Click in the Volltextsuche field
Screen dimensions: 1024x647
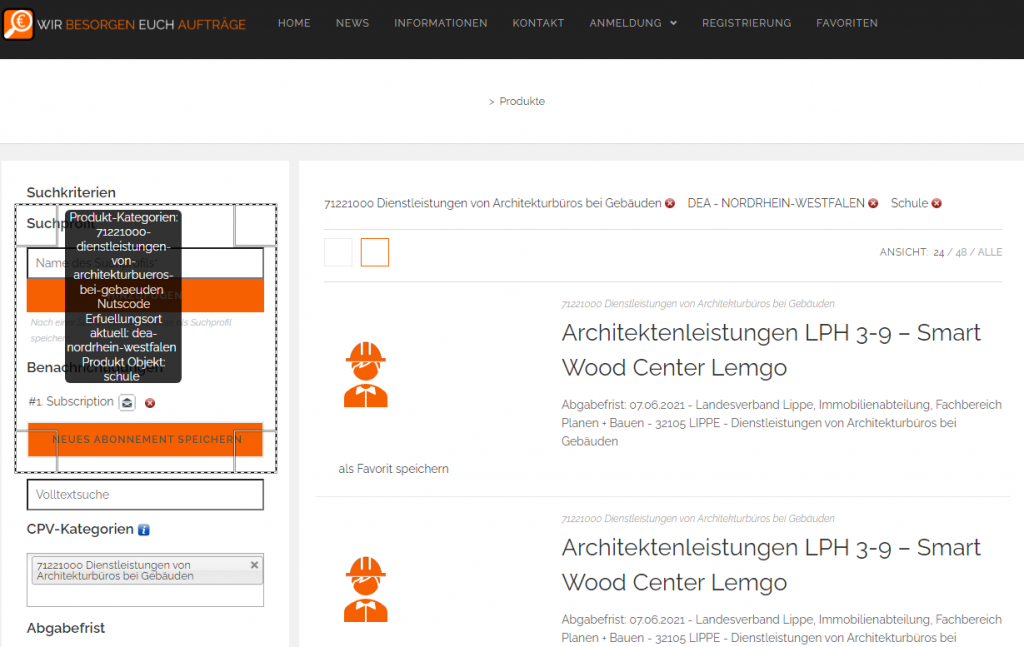click(x=145, y=494)
